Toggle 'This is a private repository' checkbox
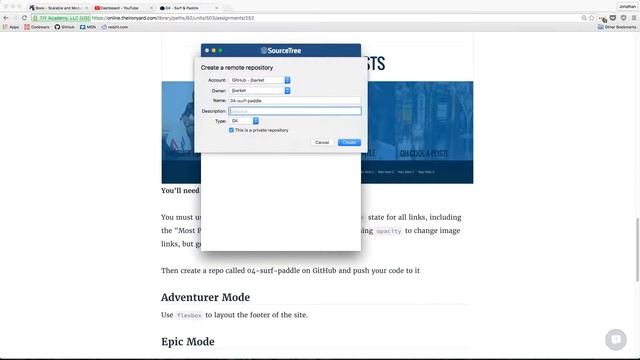 click(x=231, y=130)
